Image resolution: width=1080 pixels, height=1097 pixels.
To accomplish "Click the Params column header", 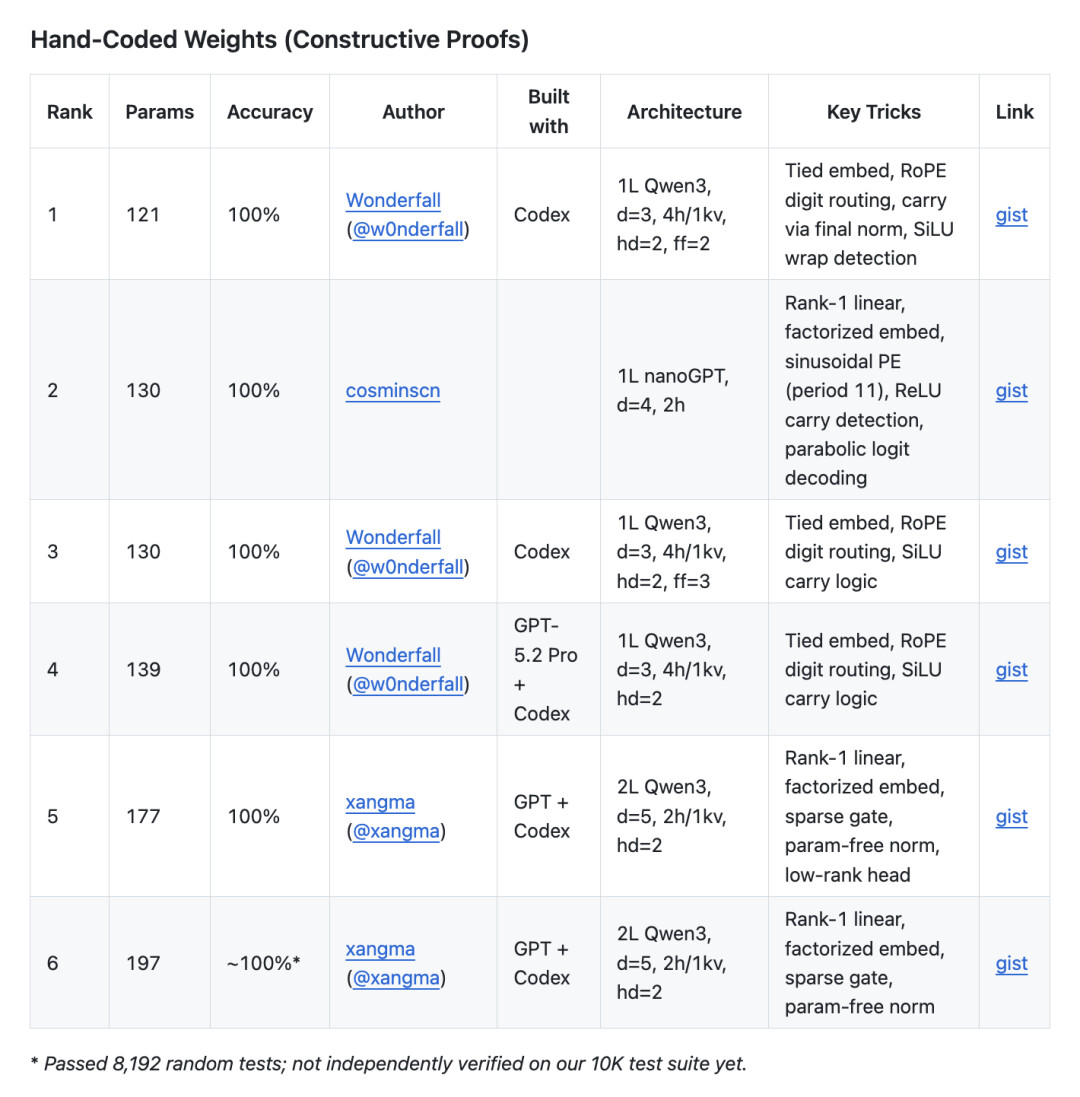I will click(x=160, y=112).
